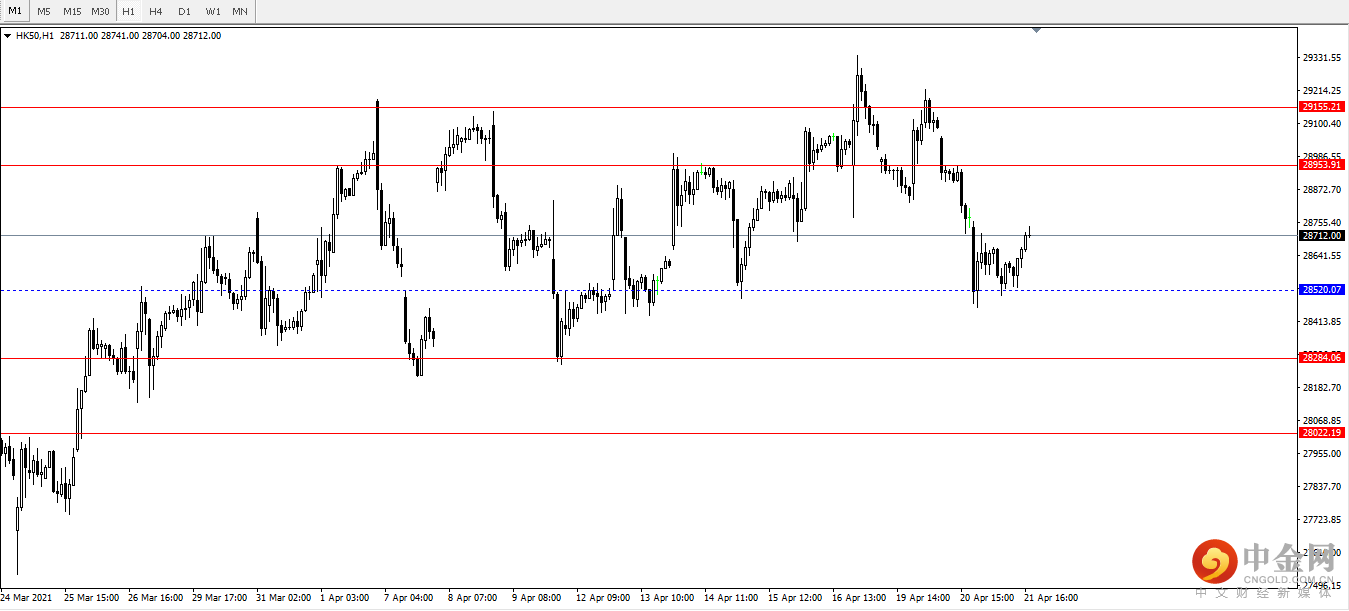
Task: Click the HK50,H1 symbol title text
Action: tap(35, 36)
